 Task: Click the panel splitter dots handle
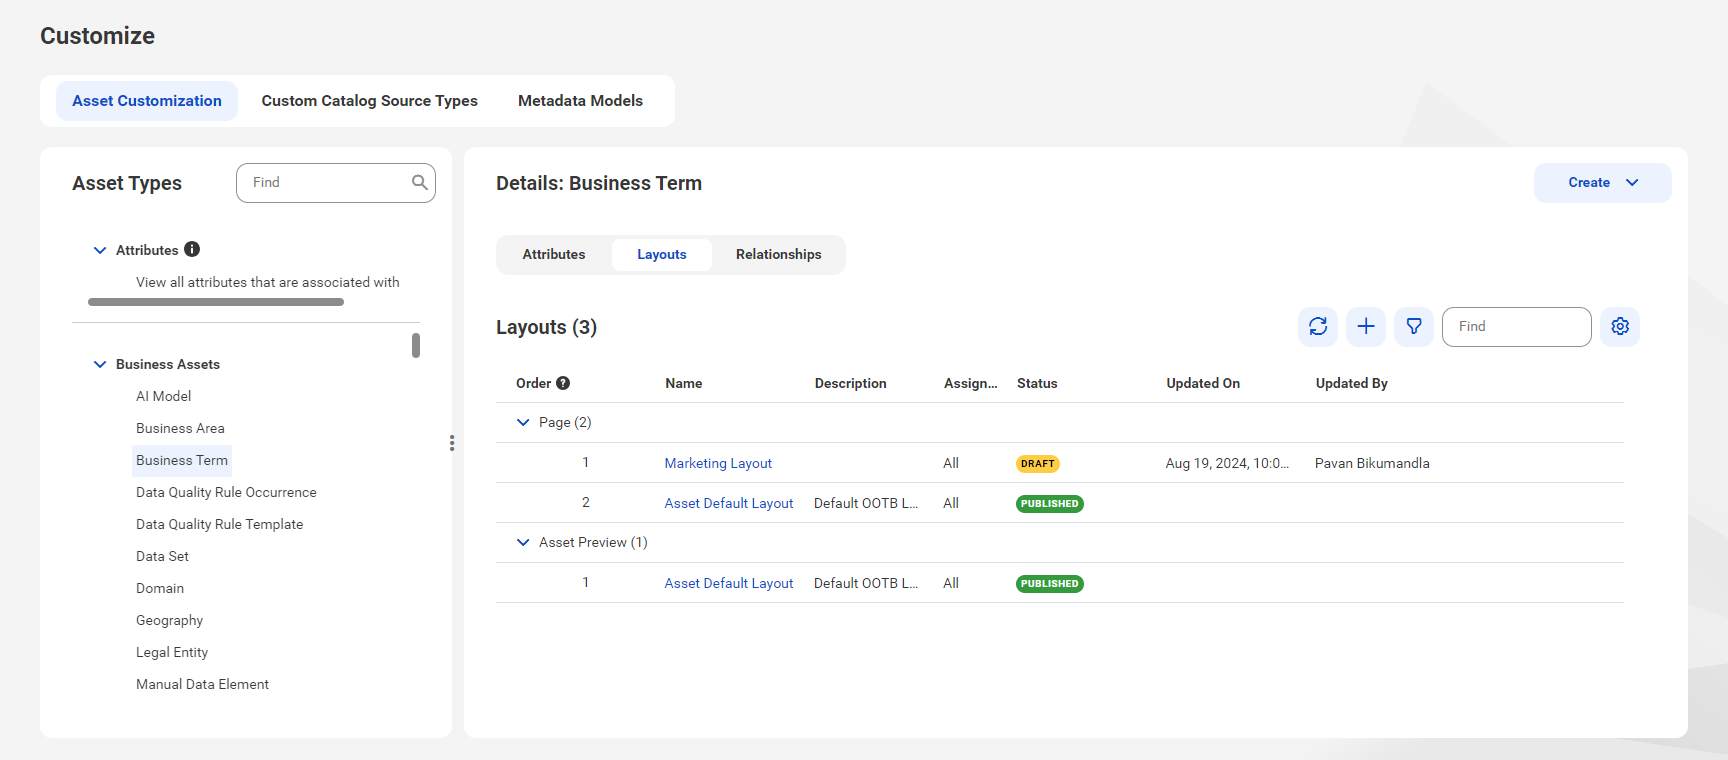coord(452,443)
